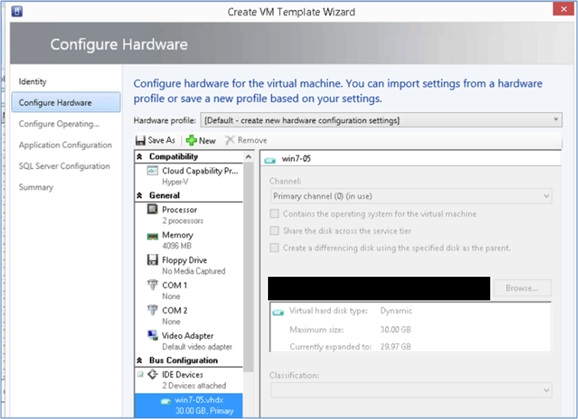The image size is (578, 419).
Task: Click the Save As floppy disk icon
Action: pos(140,140)
